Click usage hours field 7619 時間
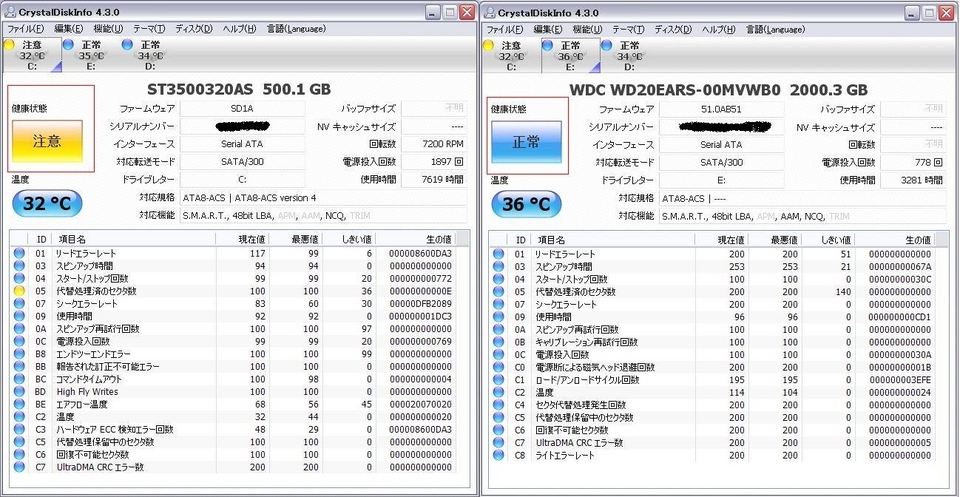This screenshot has width=960, height=497. [433, 180]
